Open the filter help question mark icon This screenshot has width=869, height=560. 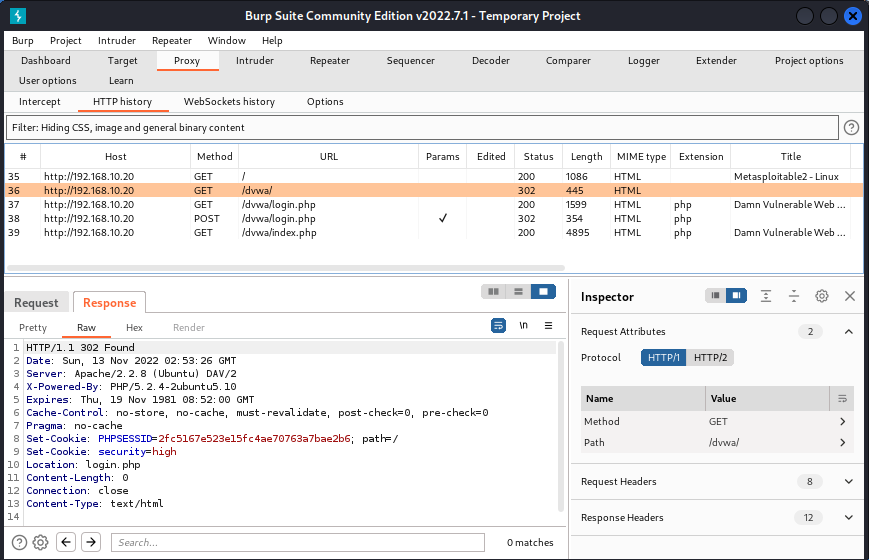[x=851, y=128]
